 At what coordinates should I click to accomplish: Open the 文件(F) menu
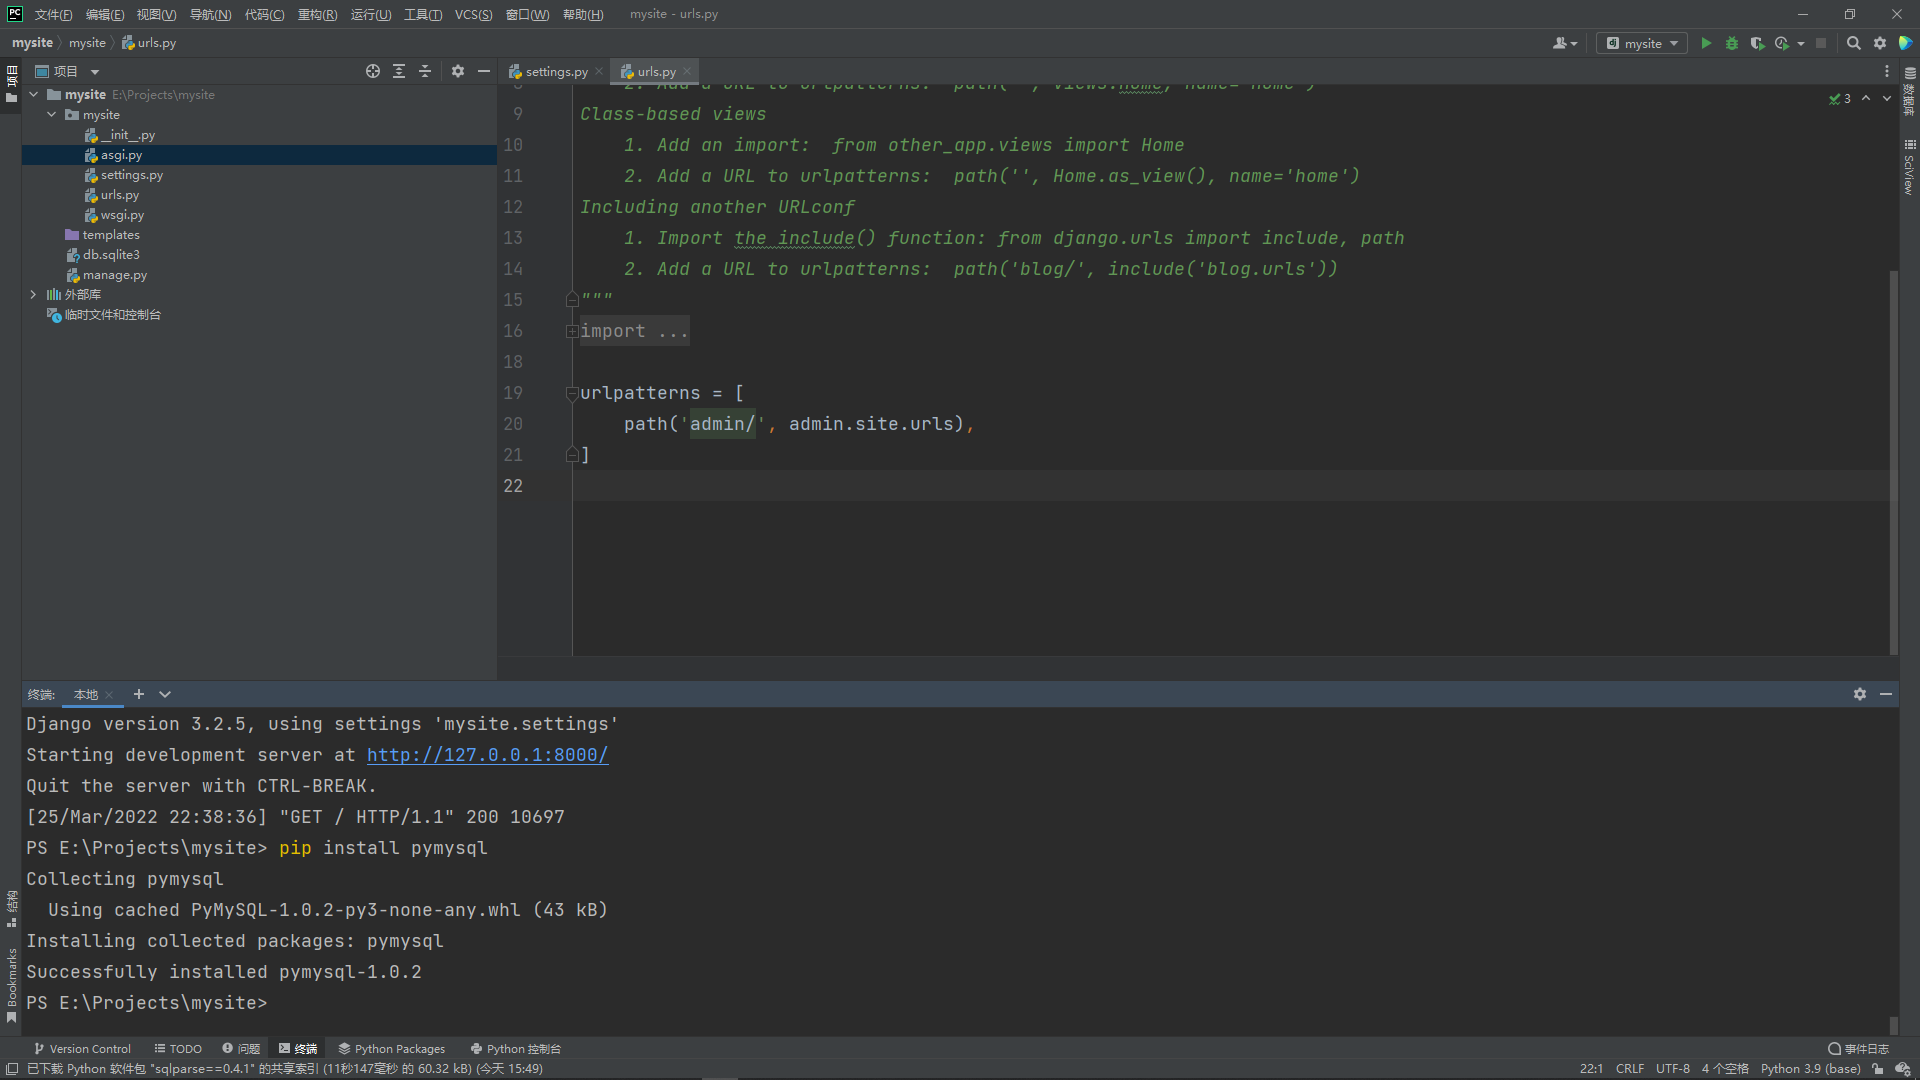(x=53, y=14)
